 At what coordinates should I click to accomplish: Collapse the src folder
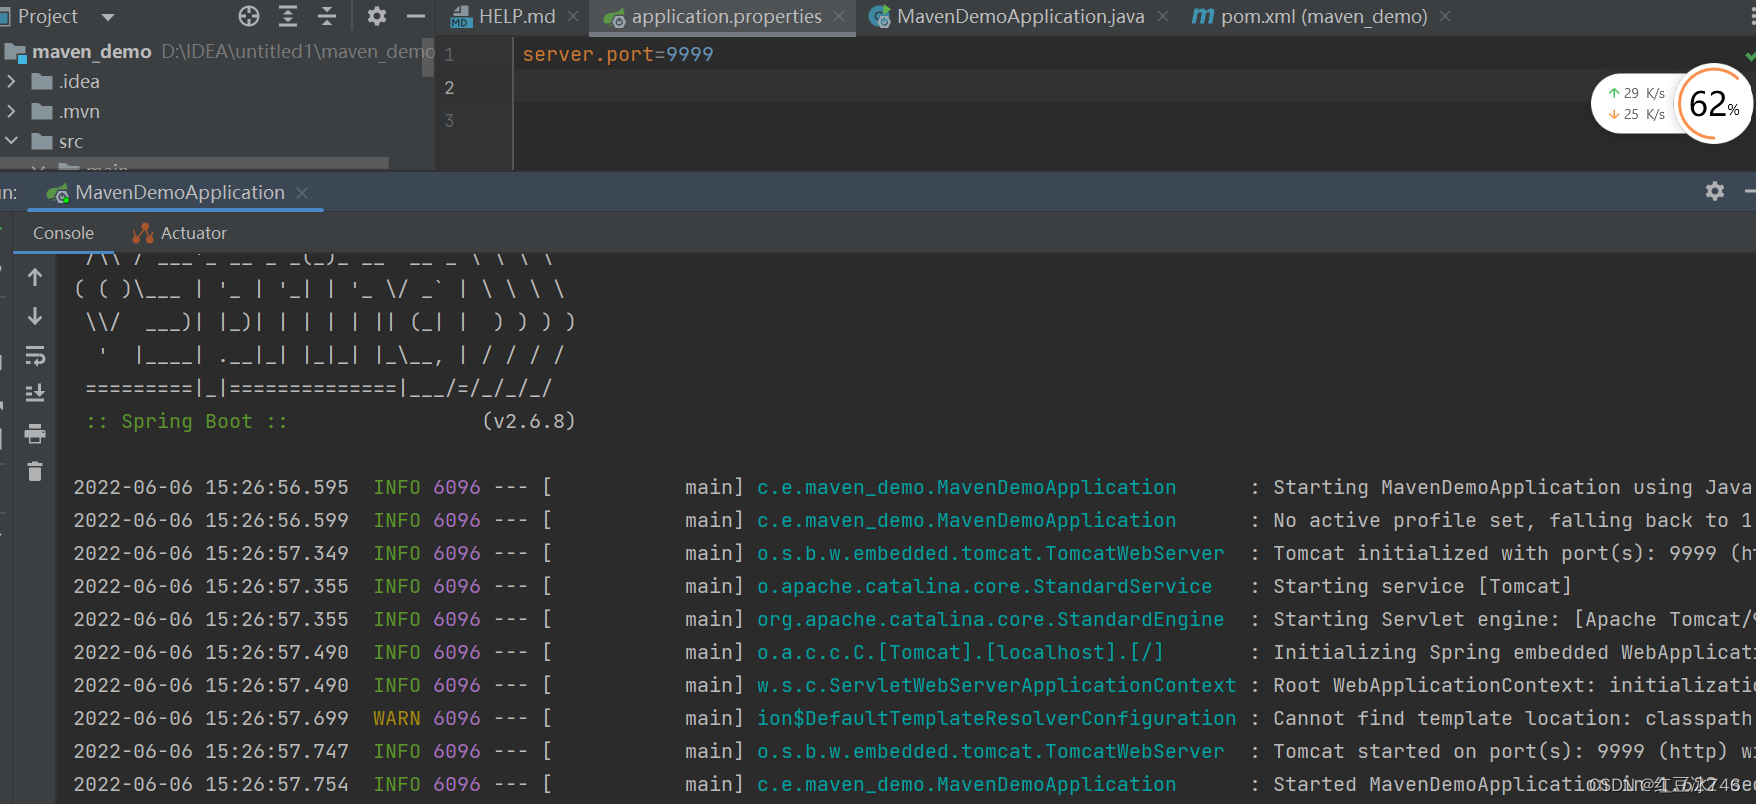(12, 141)
